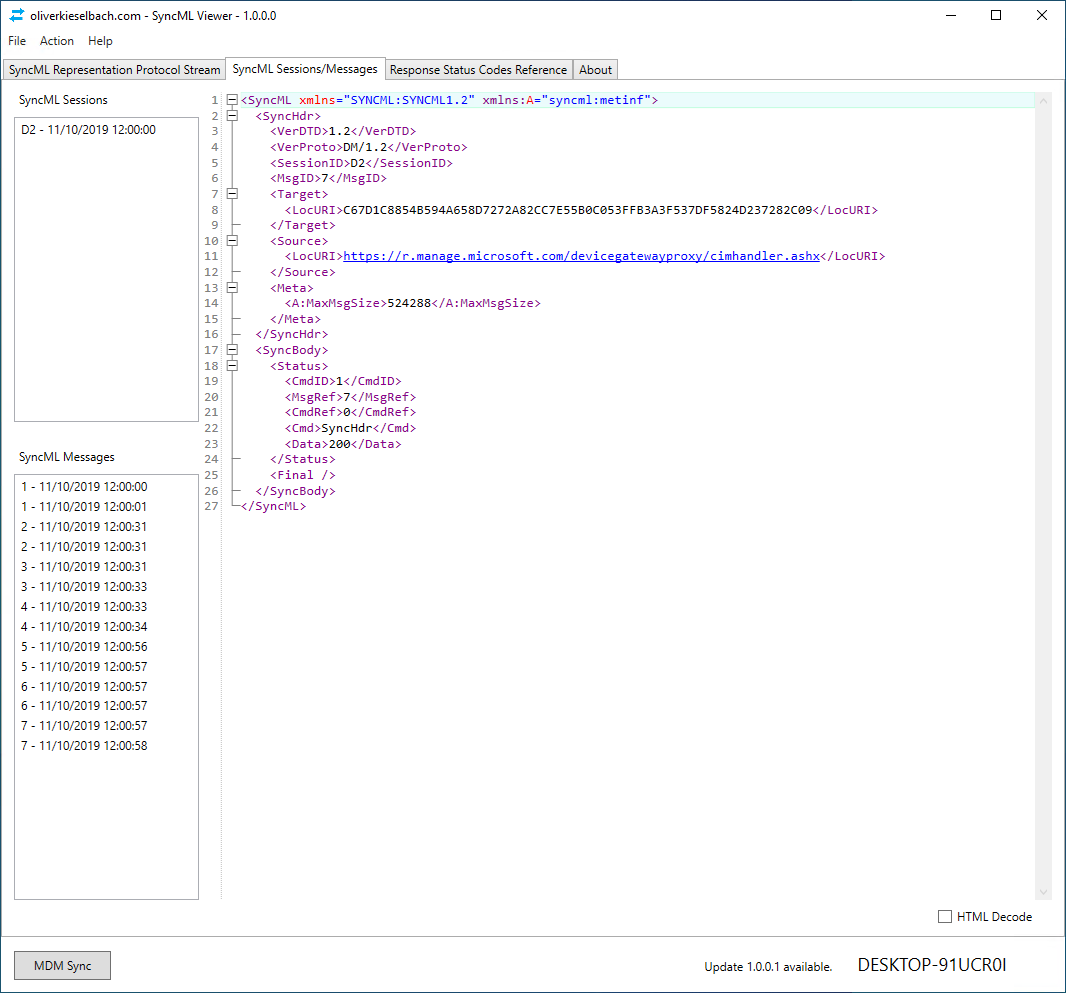Collapse the Target element
The width and height of the screenshot is (1066, 993).
pos(231,193)
